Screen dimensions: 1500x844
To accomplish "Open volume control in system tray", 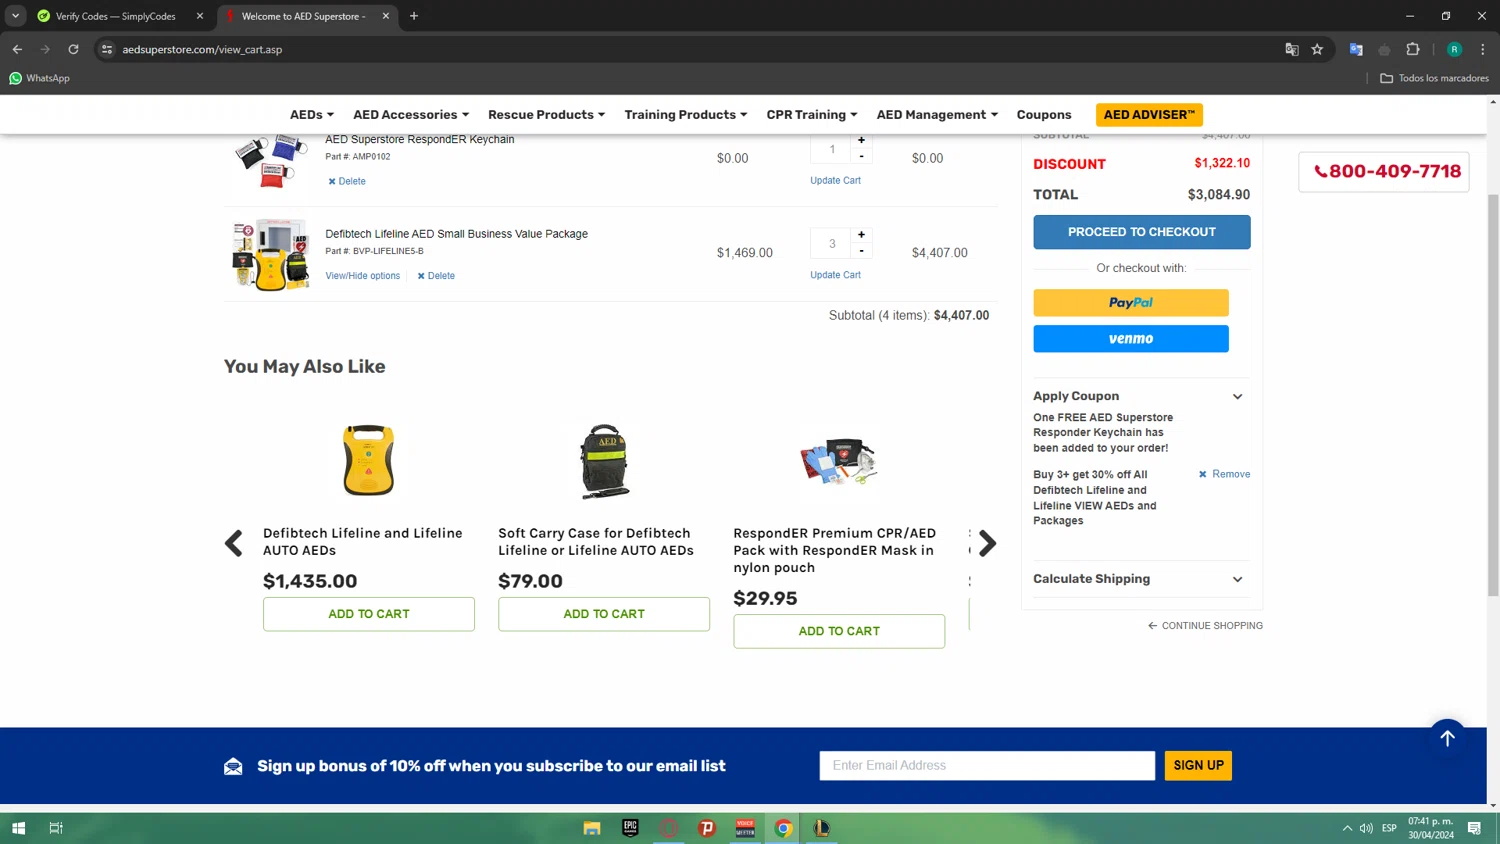I will 1366,828.
